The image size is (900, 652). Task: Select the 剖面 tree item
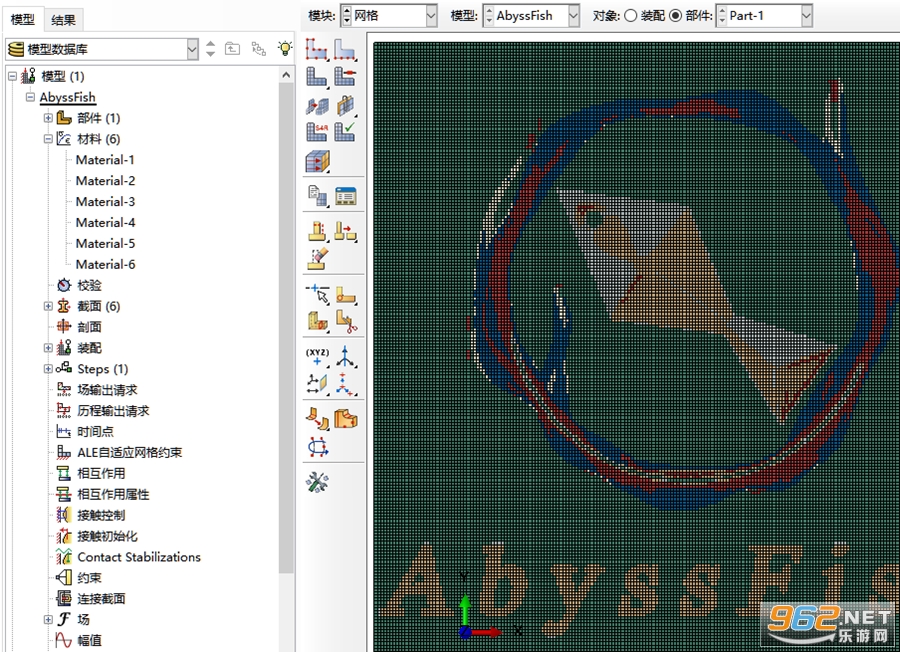click(x=89, y=327)
